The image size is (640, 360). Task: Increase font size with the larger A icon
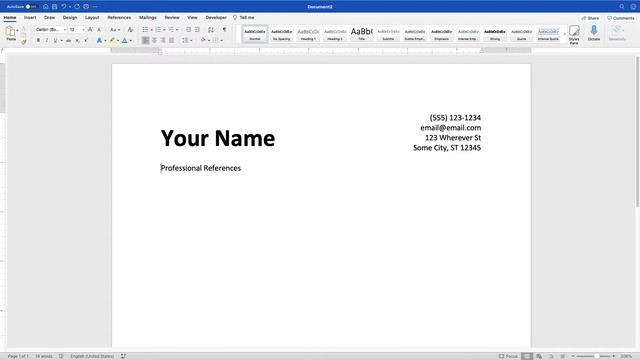point(90,30)
